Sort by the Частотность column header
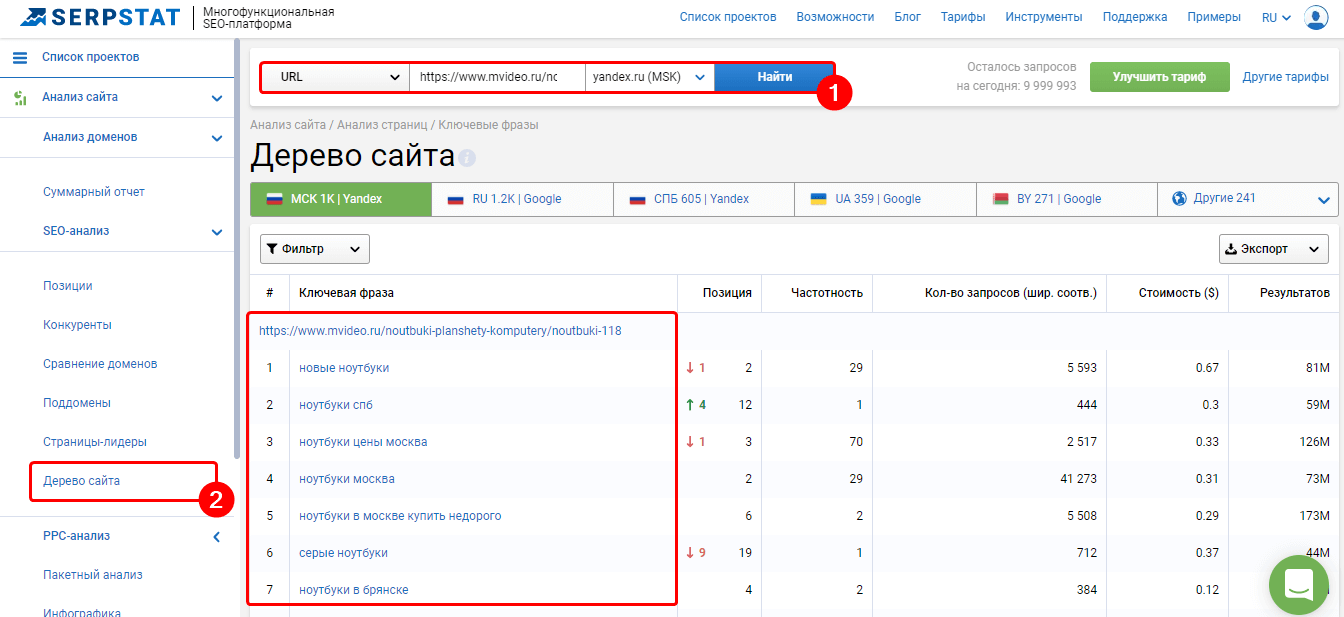 point(827,293)
